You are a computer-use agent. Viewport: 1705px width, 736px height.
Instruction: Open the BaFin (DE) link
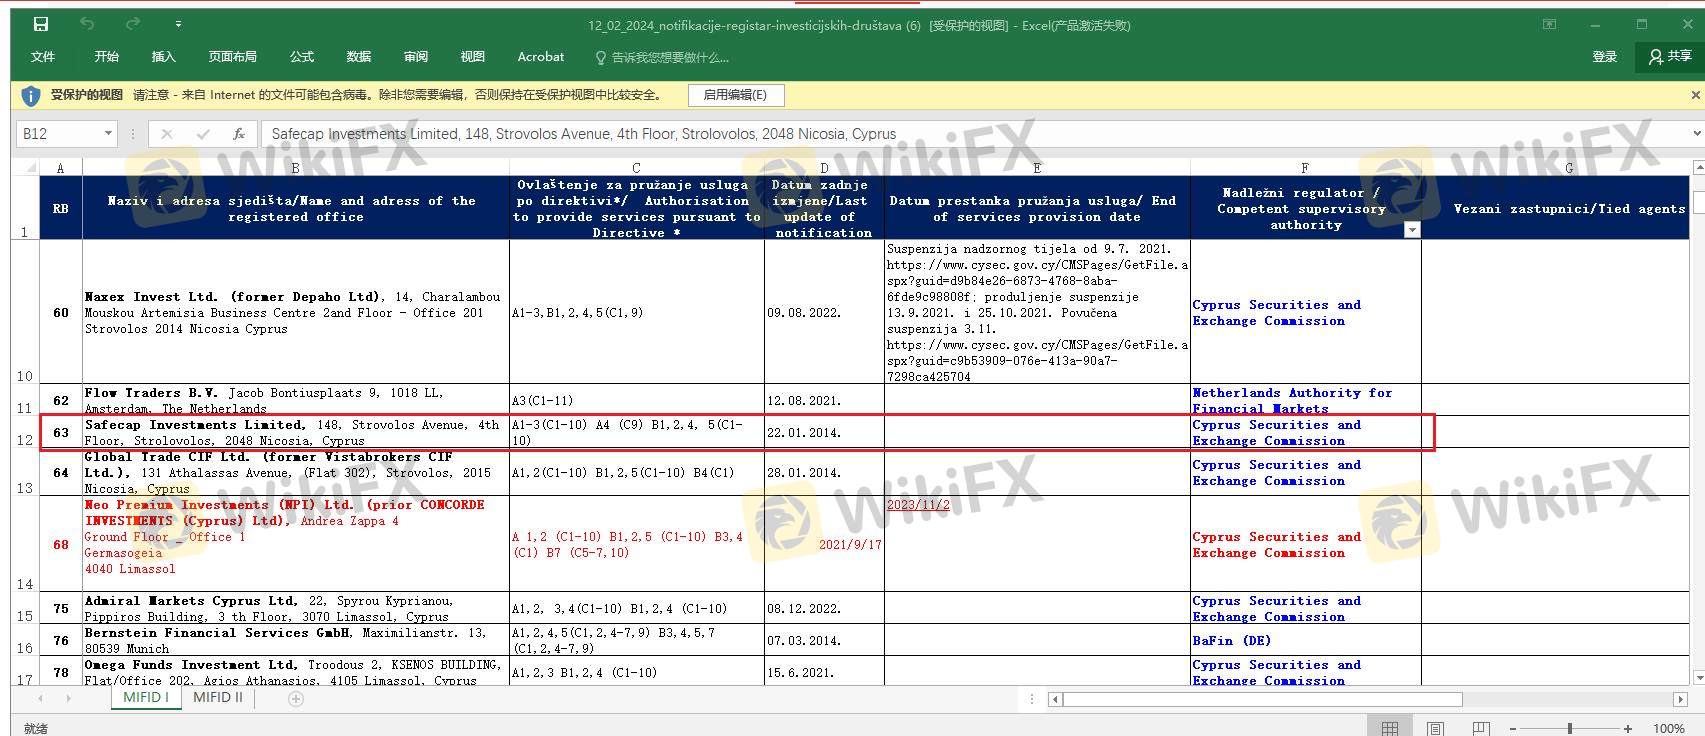coord(1231,640)
